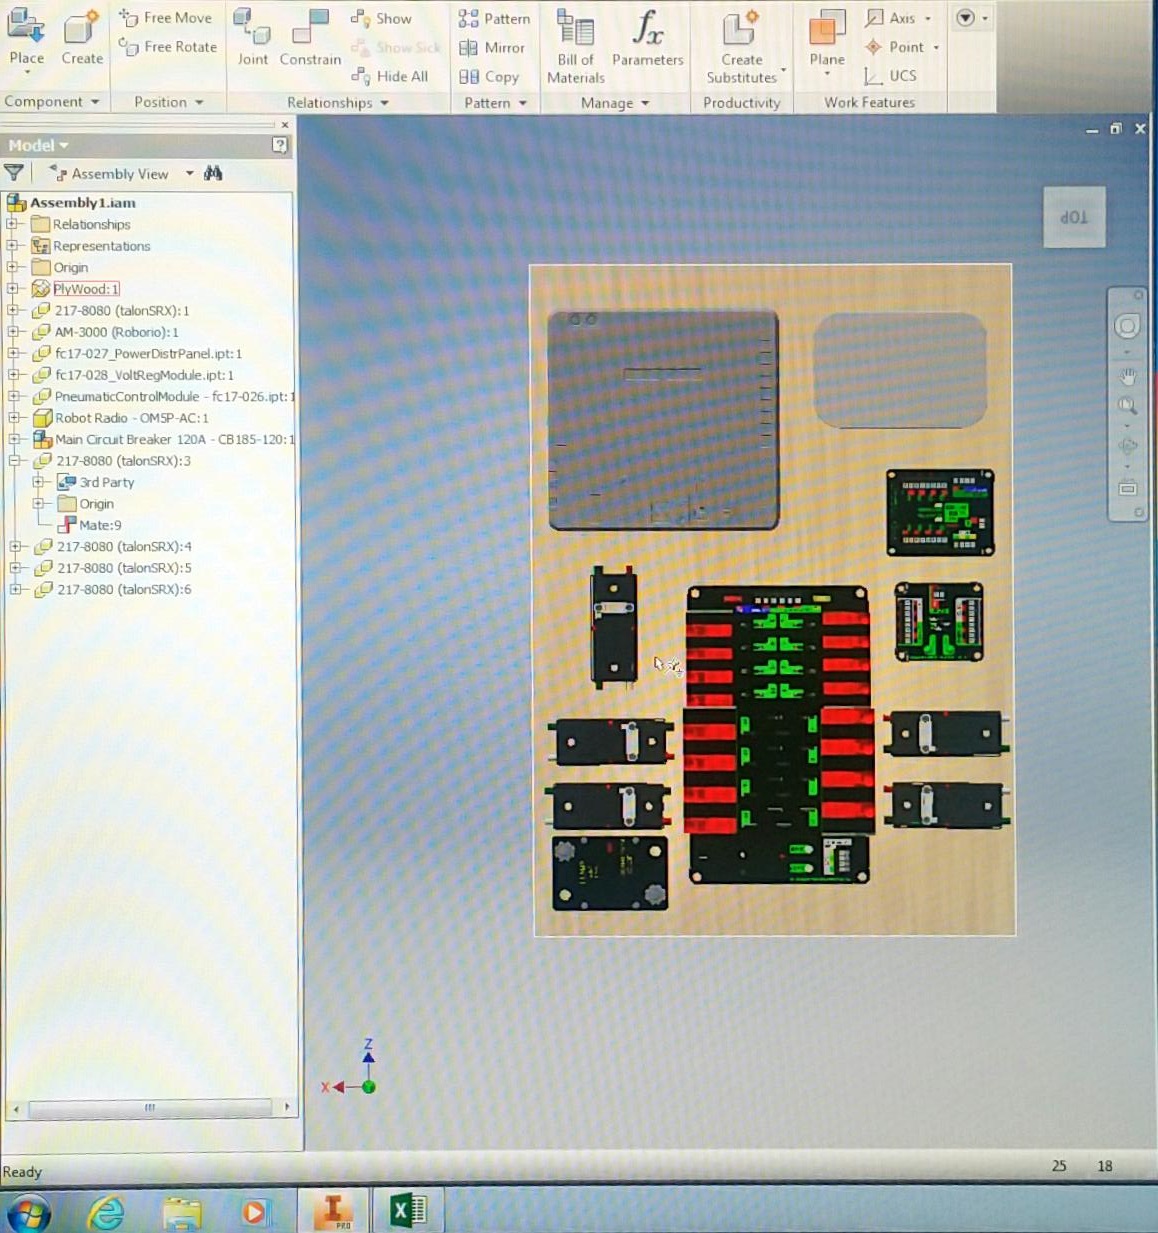Collapse the 217-8080 (talonSRX):3 node
The height and width of the screenshot is (1233, 1158).
[x=15, y=461]
